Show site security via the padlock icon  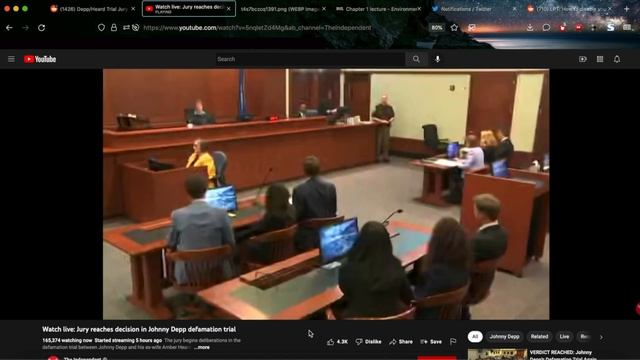114,28
